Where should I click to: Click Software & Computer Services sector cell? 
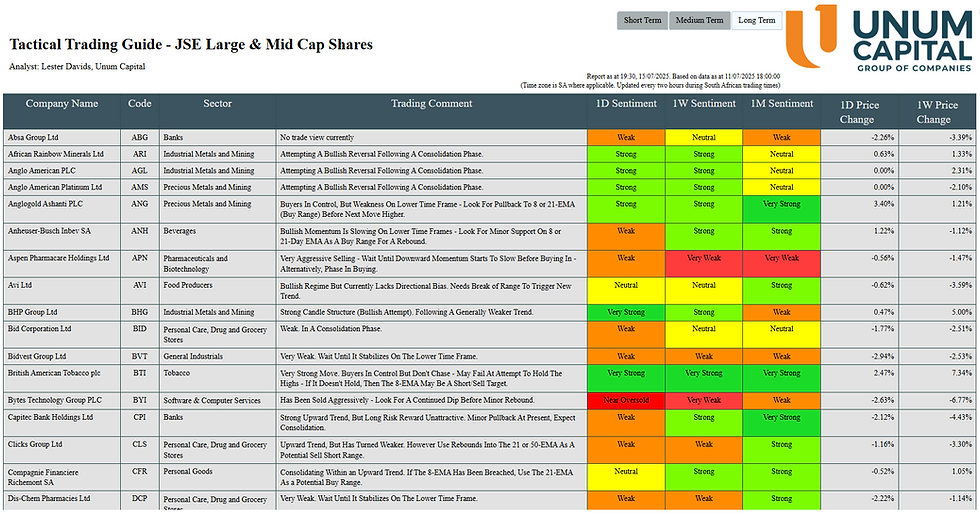[x=218, y=400]
